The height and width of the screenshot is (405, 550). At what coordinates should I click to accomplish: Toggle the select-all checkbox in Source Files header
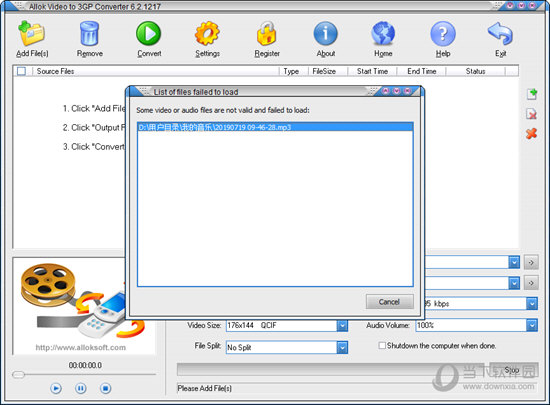pyautogui.click(x=21, y=71)
